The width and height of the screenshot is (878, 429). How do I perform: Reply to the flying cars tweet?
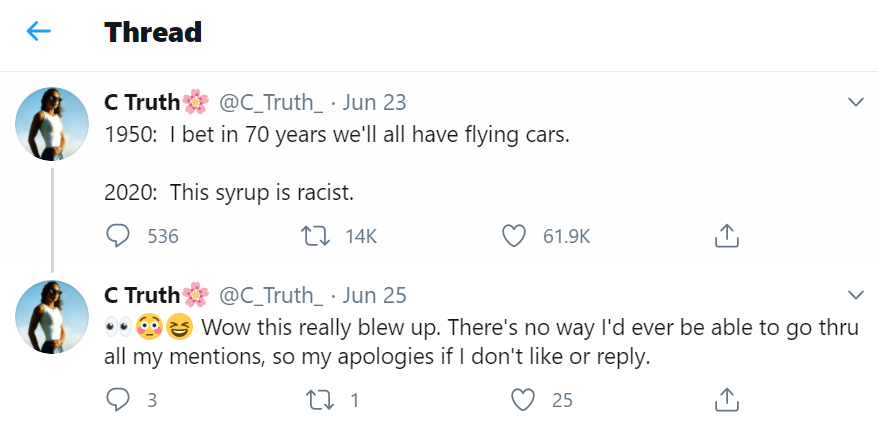tap(118, 236)
